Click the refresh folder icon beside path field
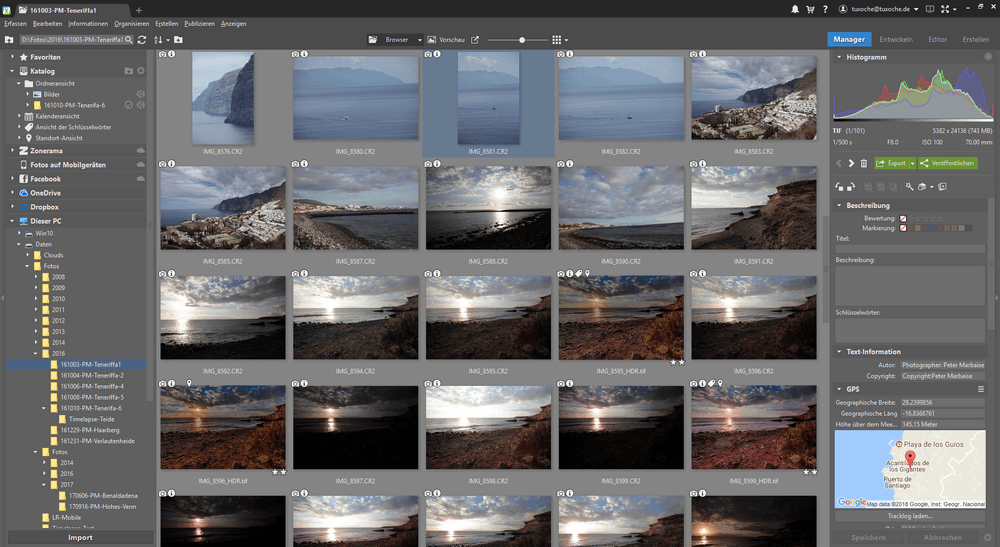This screenshot has width=1000, height=547. point(142,40)
